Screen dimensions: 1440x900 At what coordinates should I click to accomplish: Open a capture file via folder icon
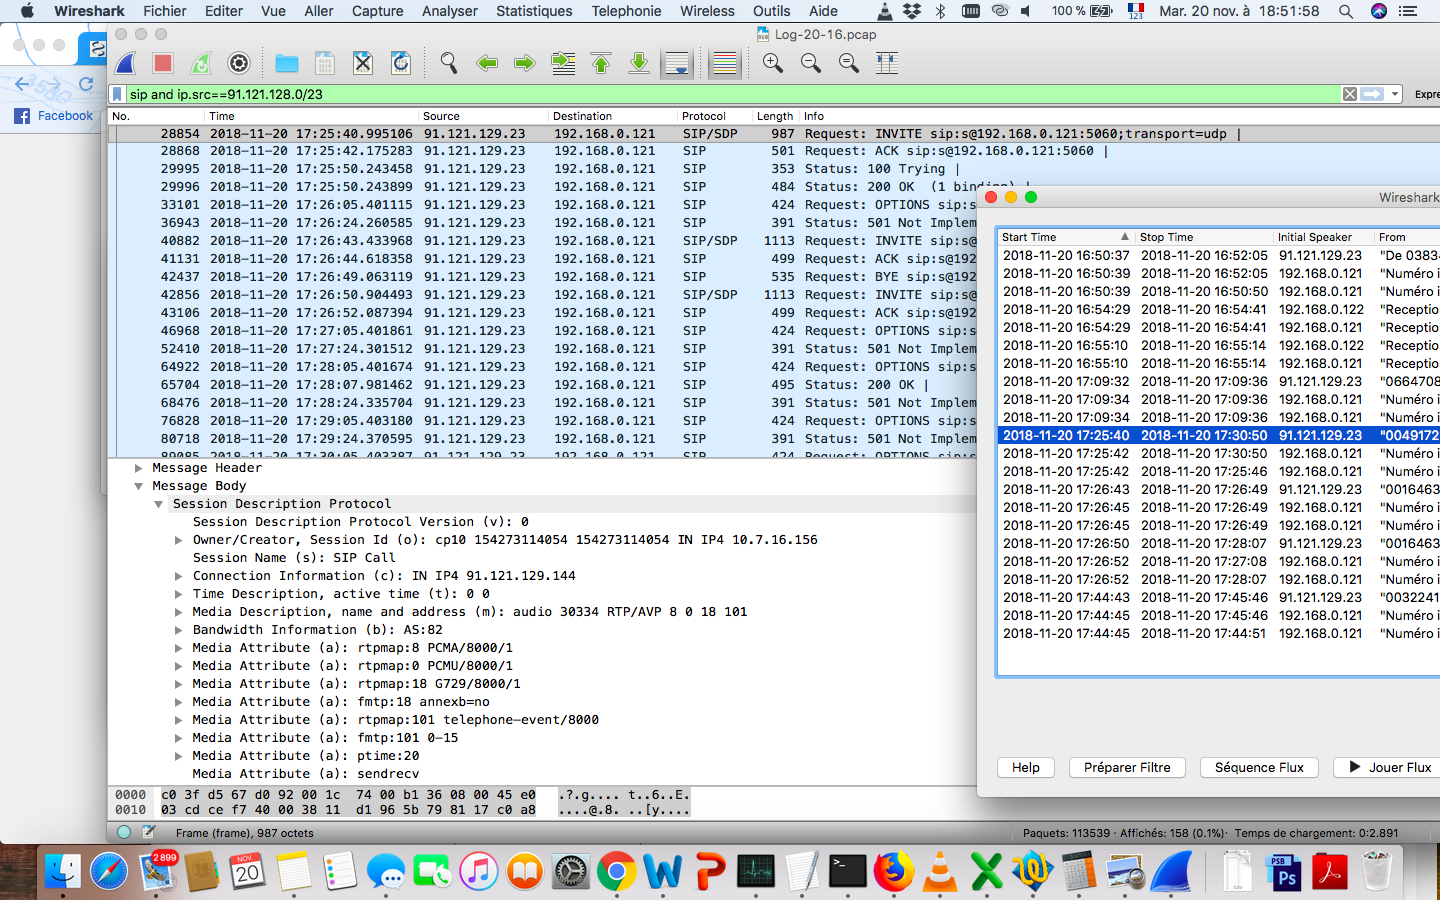(287, 63)
